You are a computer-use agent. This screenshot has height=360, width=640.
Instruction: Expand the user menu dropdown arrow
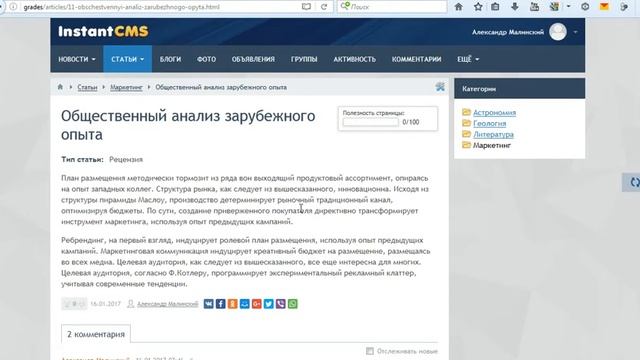click(575, 32)
